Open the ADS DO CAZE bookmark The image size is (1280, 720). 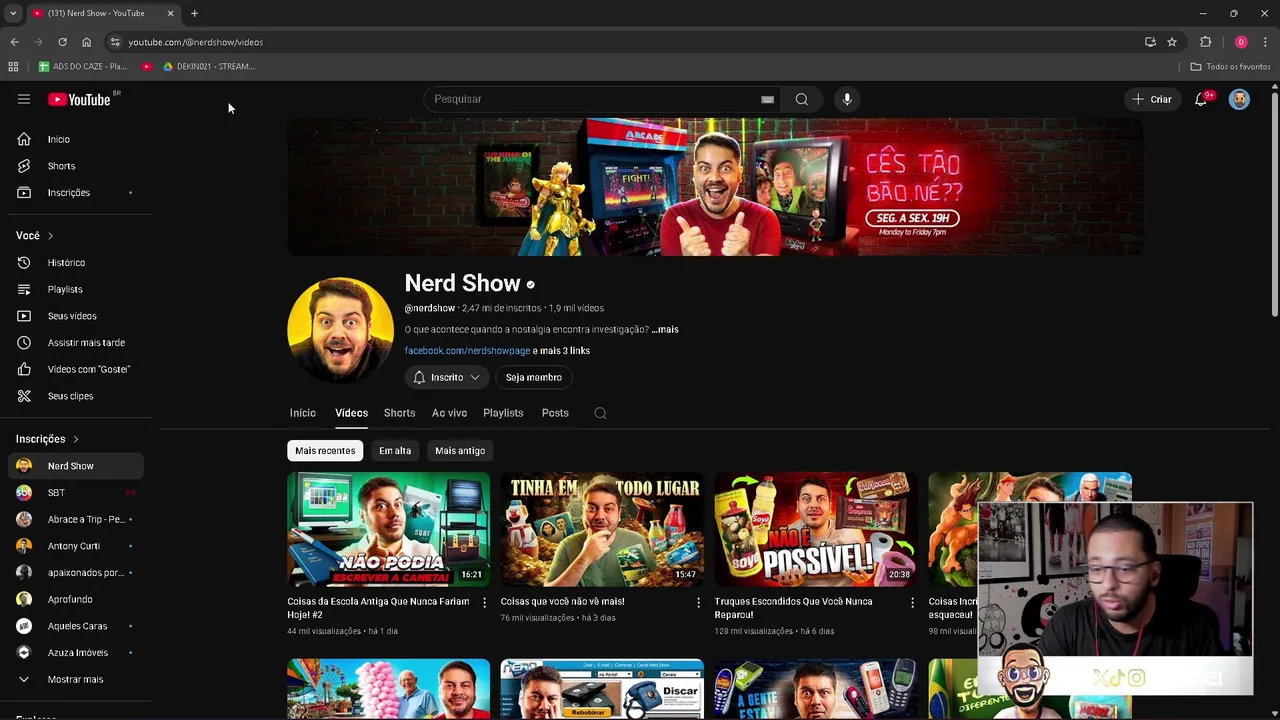click(82, 66)
